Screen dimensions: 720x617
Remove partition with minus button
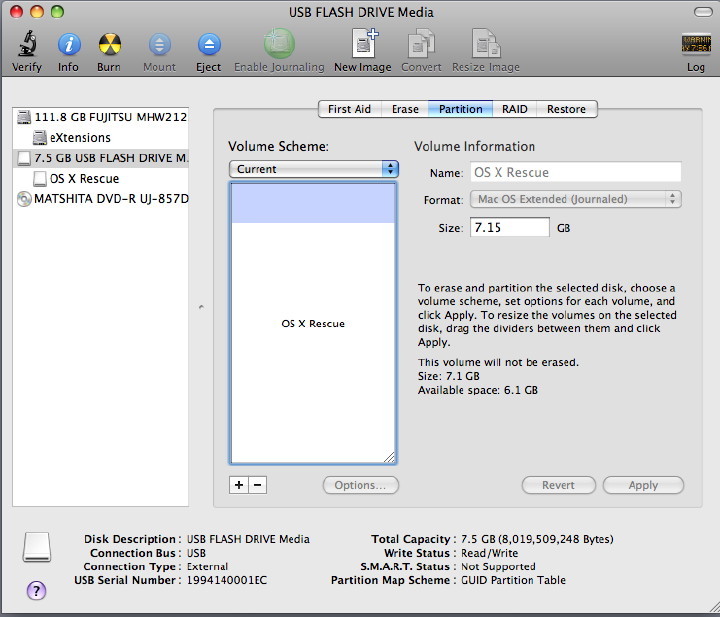258,485
